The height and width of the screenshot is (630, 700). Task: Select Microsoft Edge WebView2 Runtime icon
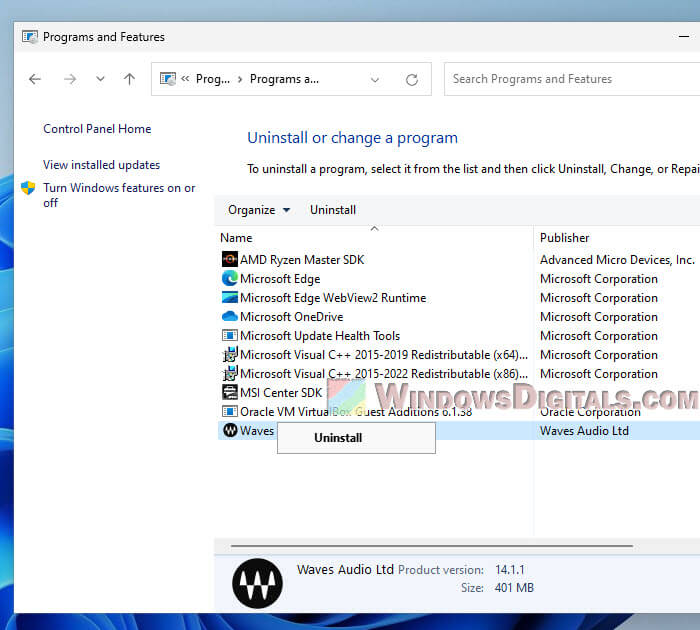click(229, 297)
